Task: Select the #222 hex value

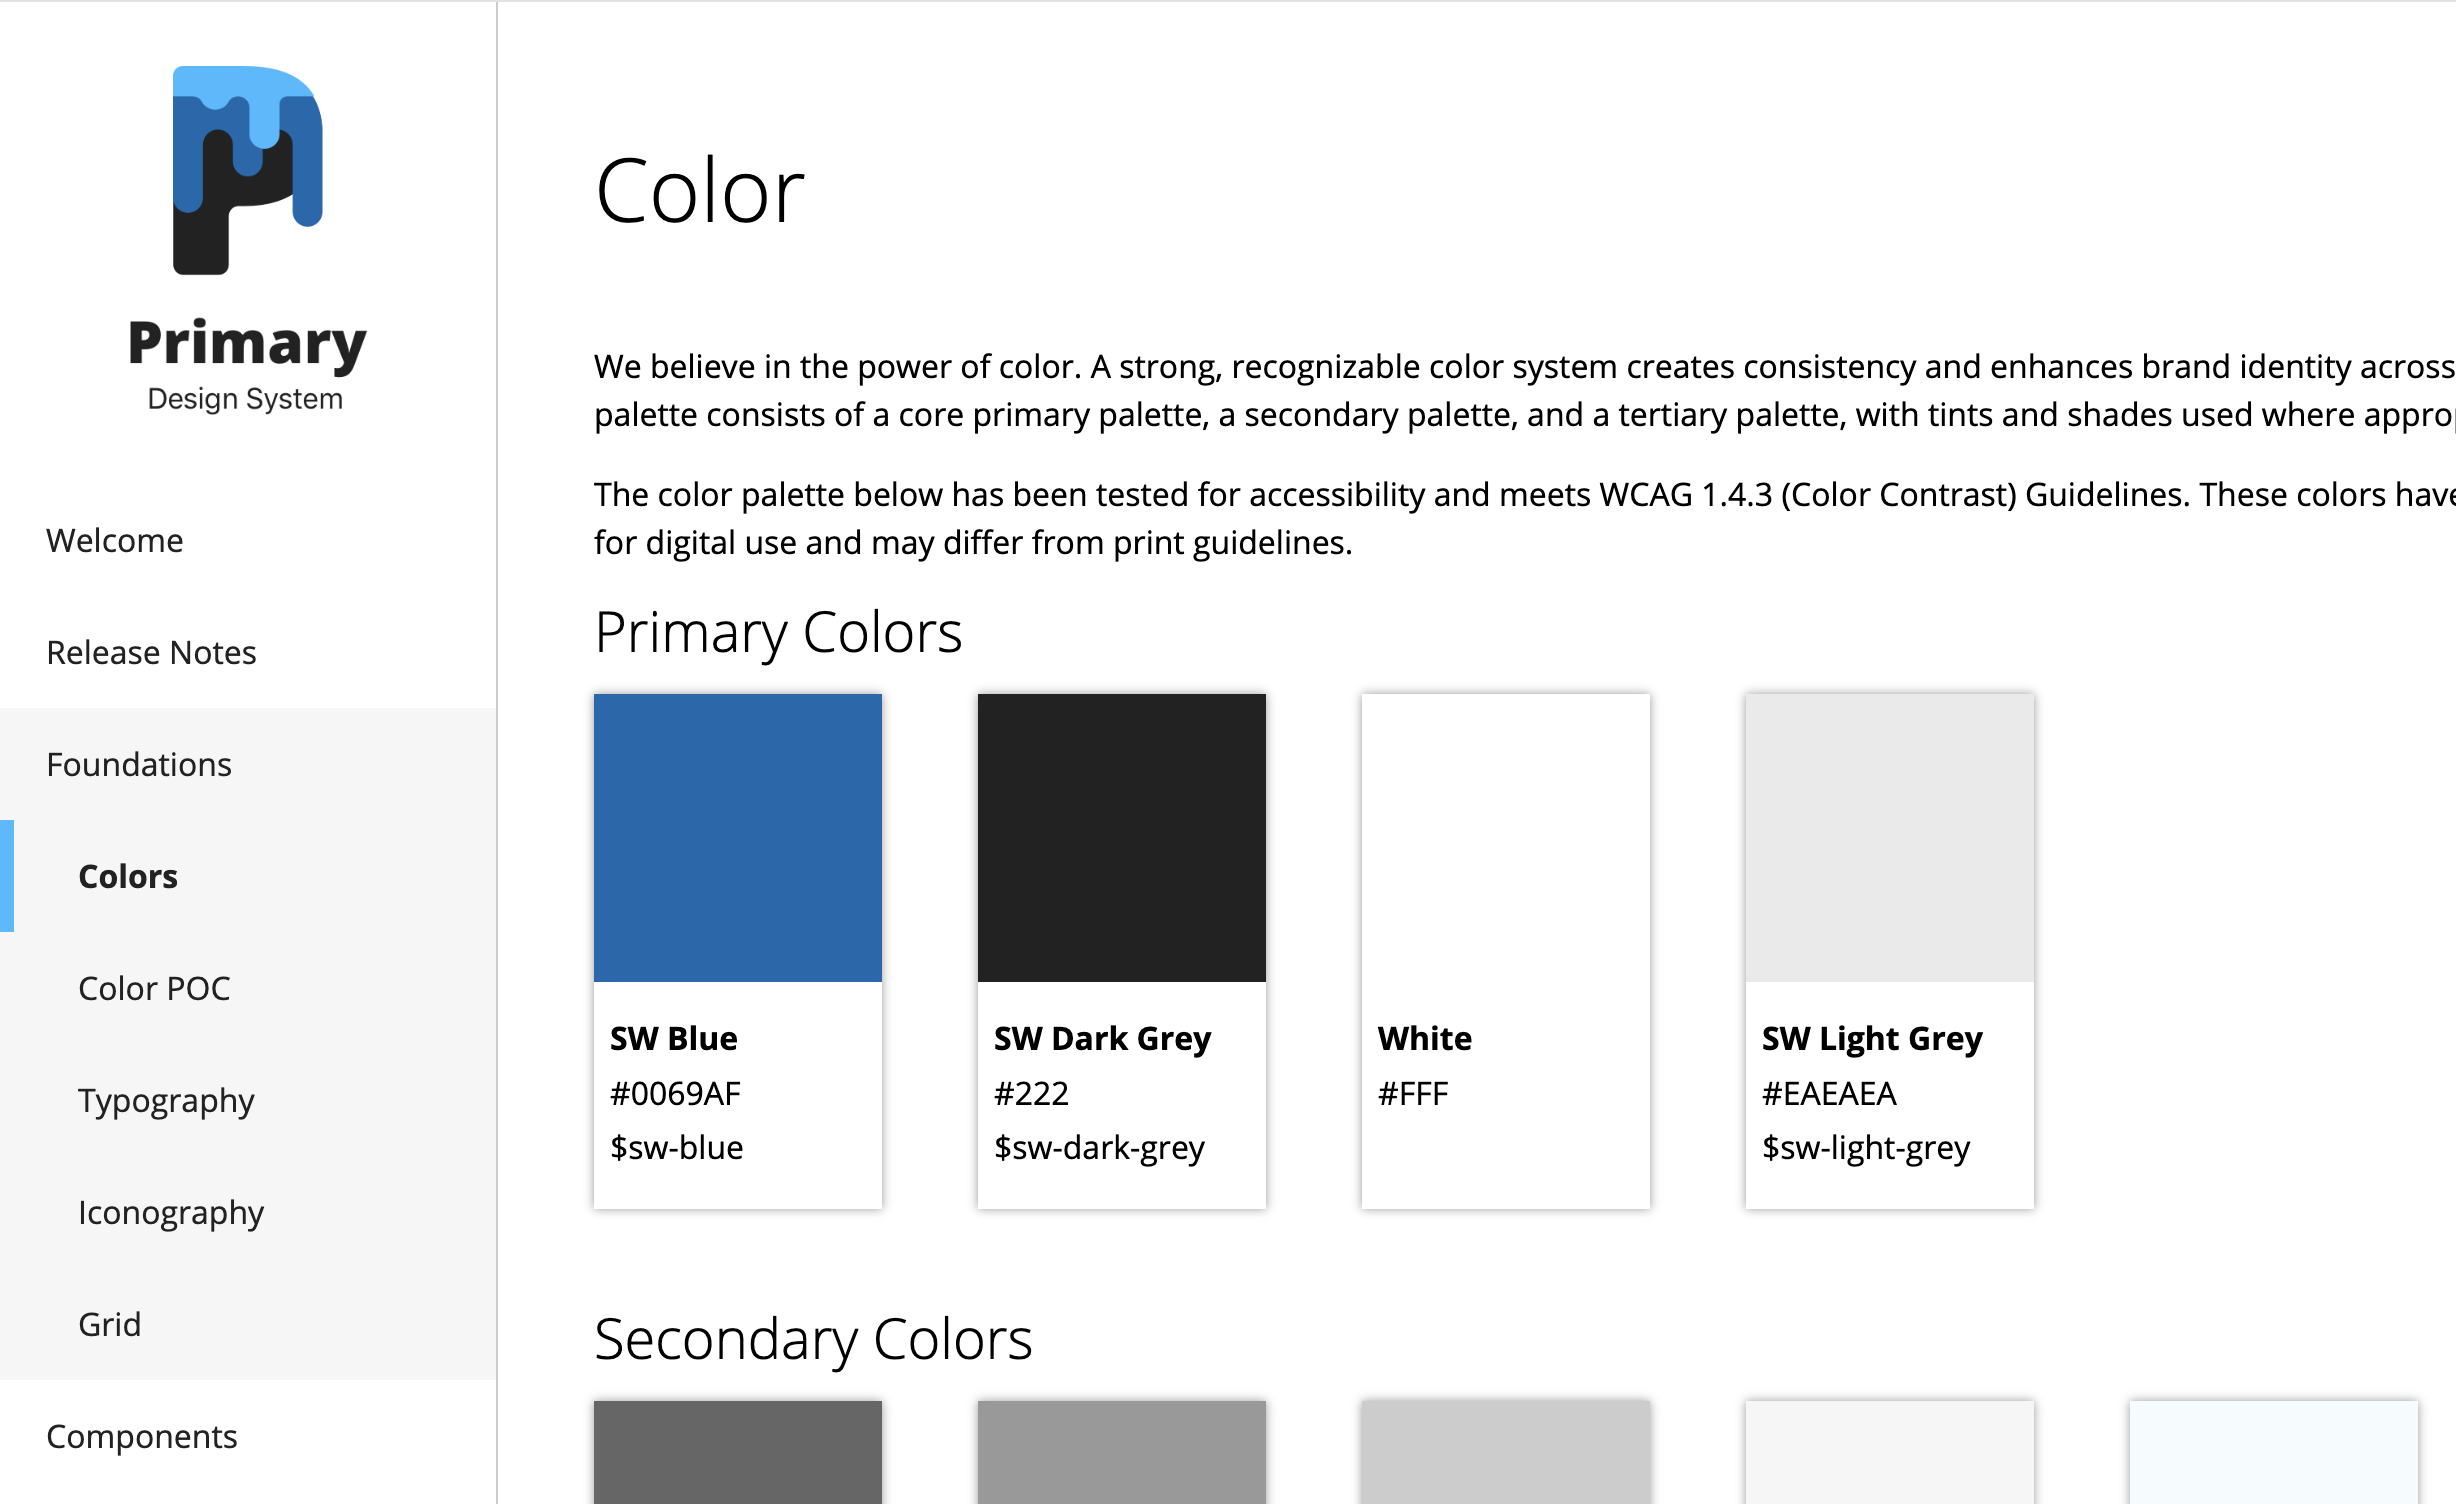Action: click(1031, 1093)
